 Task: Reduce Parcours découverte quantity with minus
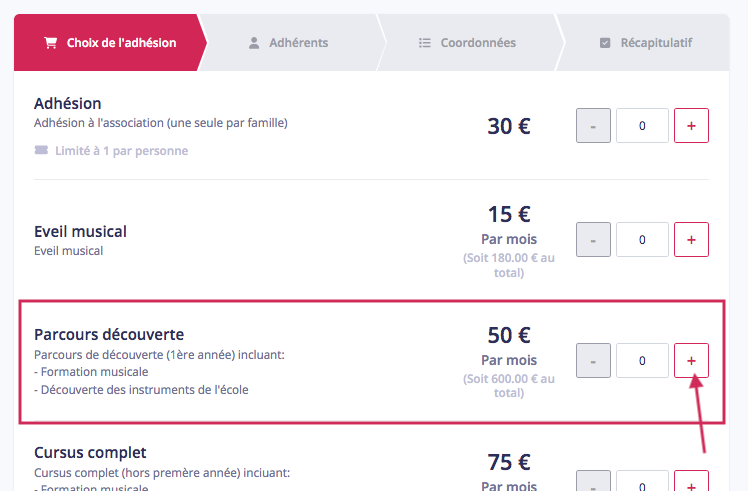[x=593, y=360]
